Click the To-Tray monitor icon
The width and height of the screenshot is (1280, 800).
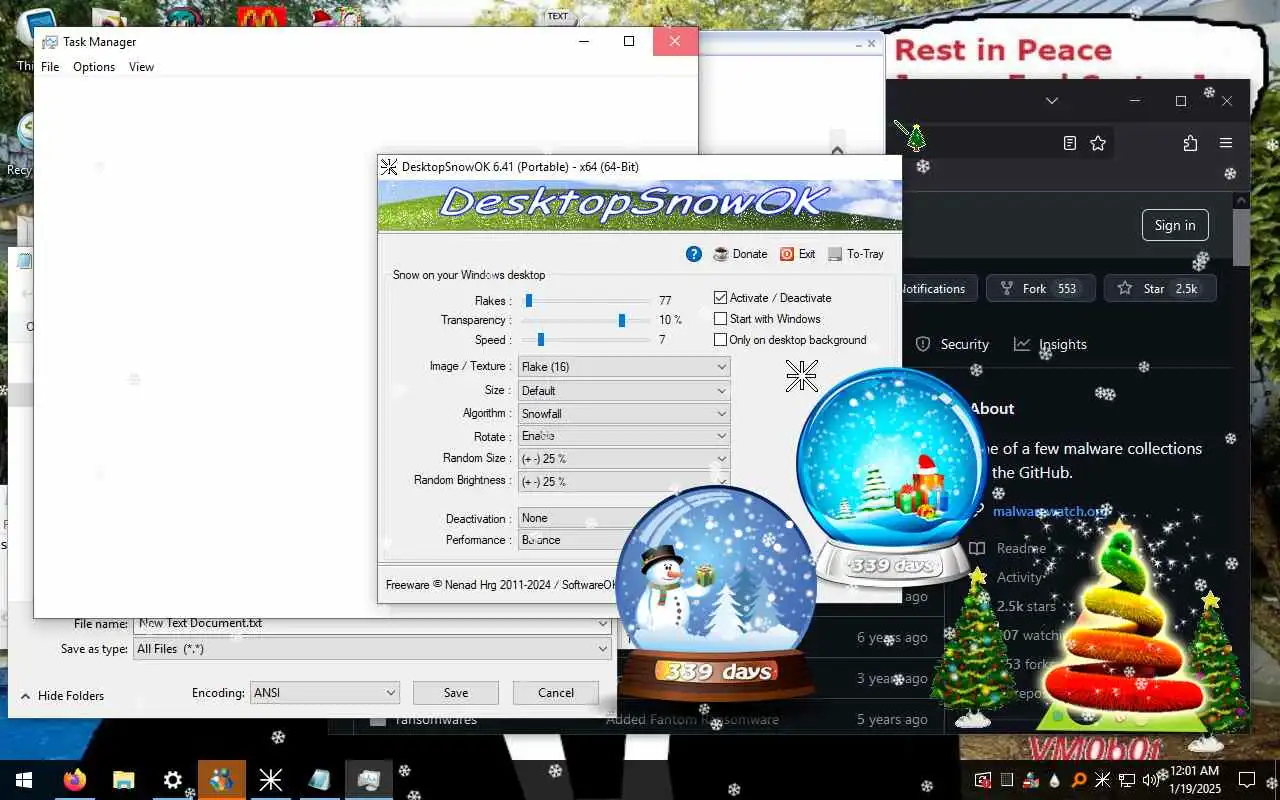point(835,254)
